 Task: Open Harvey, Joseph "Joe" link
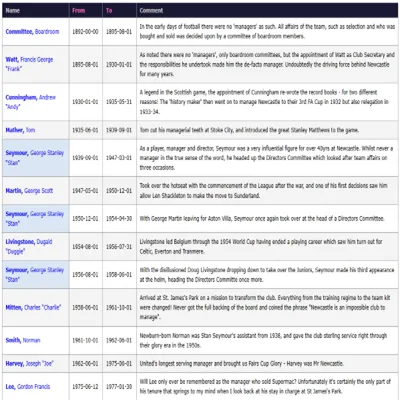[x=30, y=363]
